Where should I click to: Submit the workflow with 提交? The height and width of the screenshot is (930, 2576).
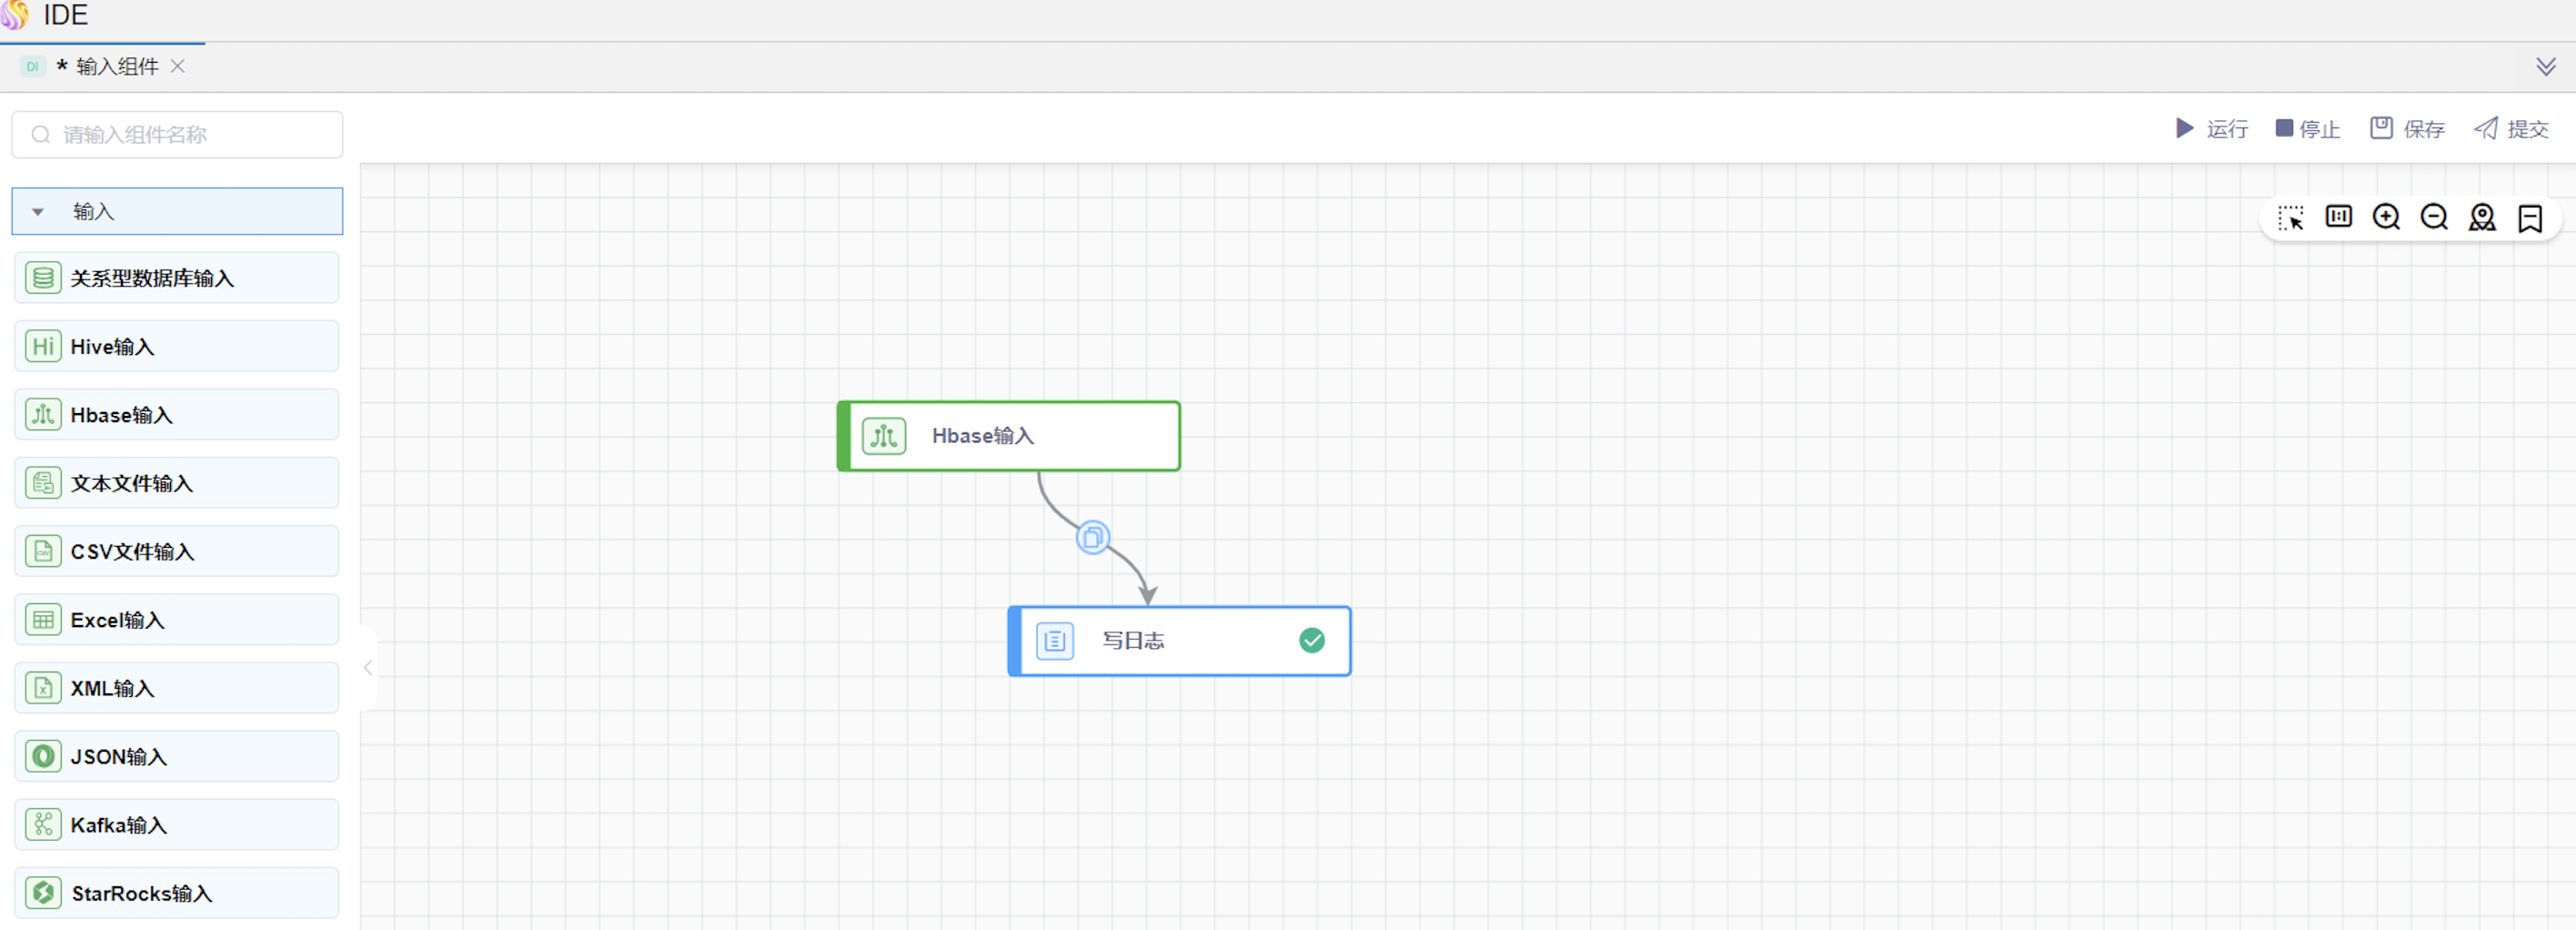(2511, 129)
